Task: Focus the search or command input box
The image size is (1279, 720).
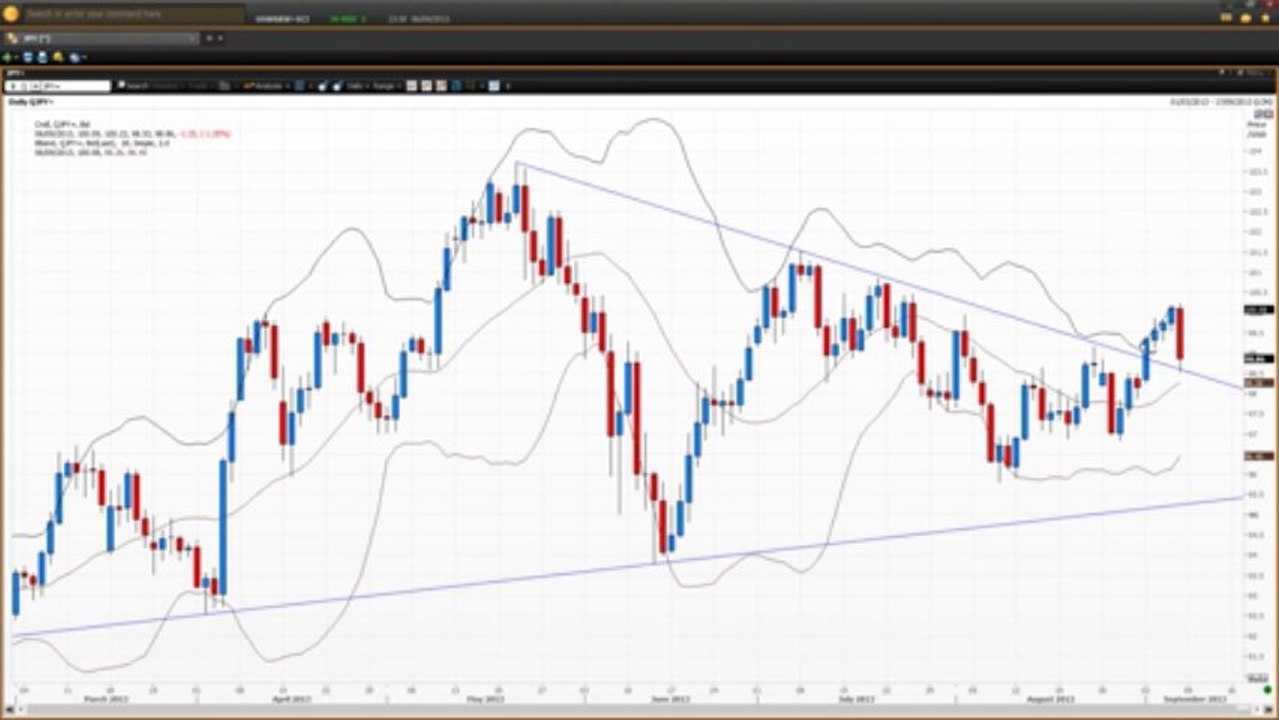Action: point(134,14)
